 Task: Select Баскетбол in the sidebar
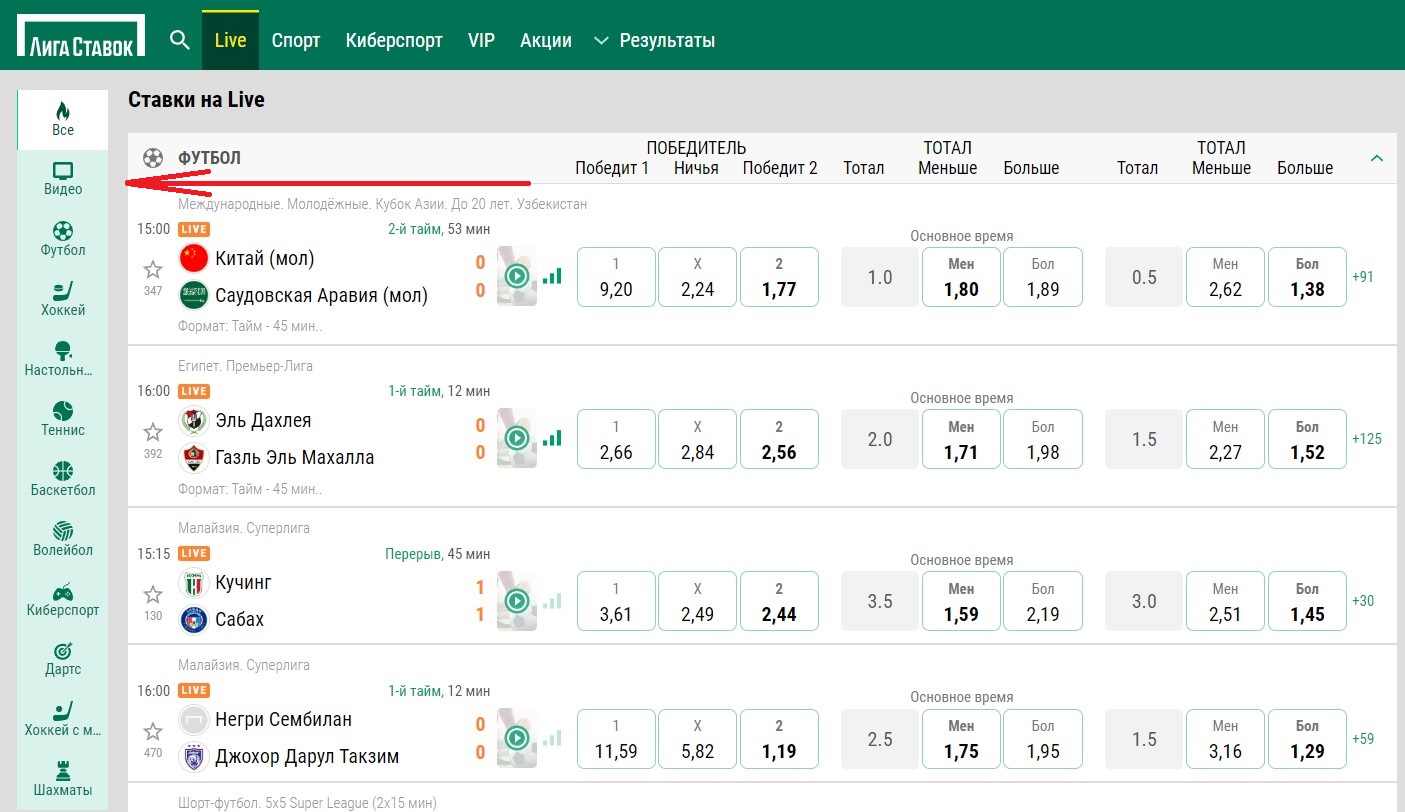pos(63,479)
